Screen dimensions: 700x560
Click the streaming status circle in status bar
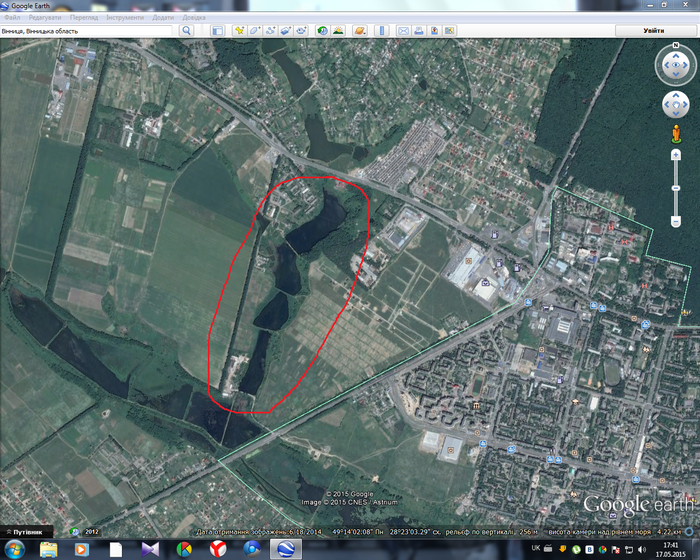click(x=689, y=532)
